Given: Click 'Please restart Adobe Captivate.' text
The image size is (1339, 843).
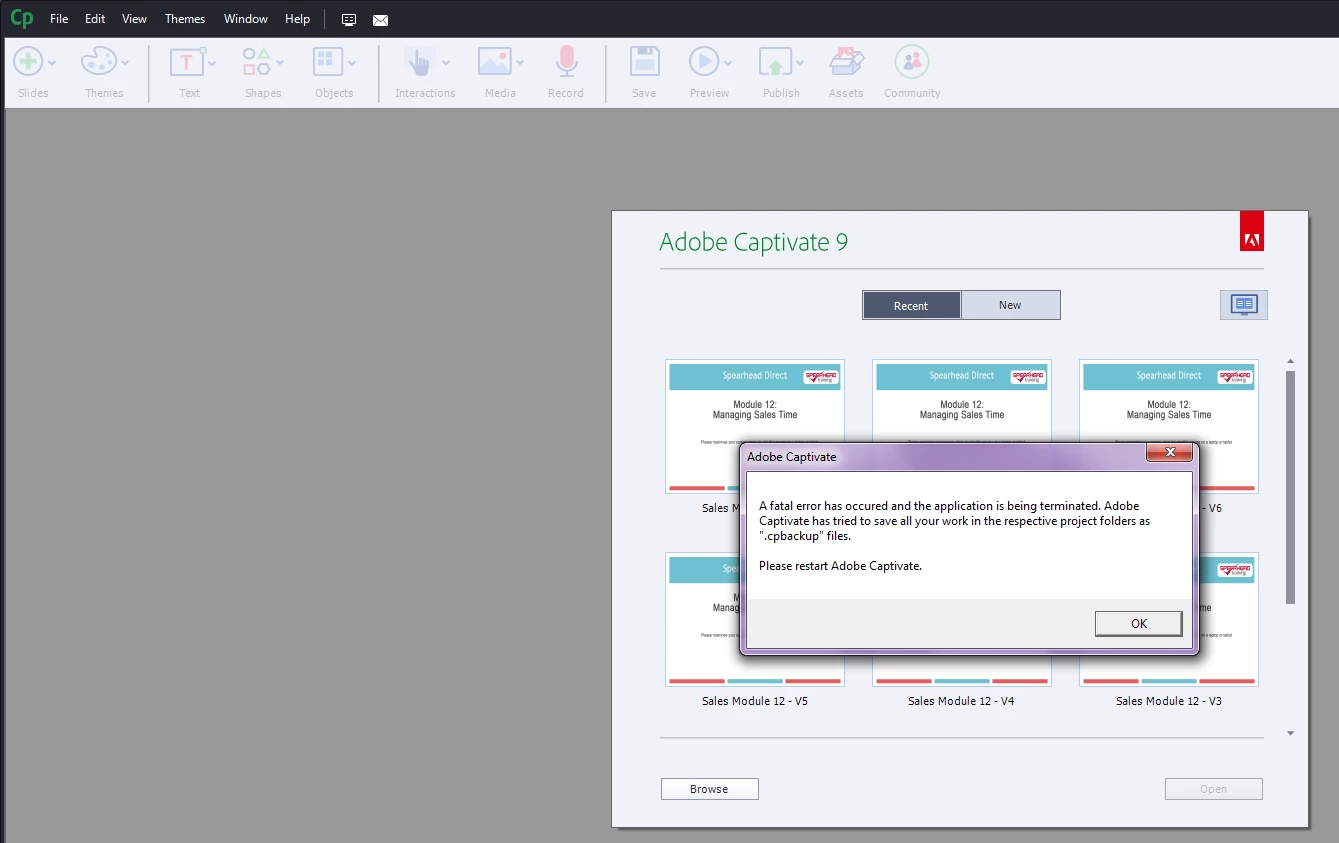Looking at the screenshot, I should click(x=840, y=566).
